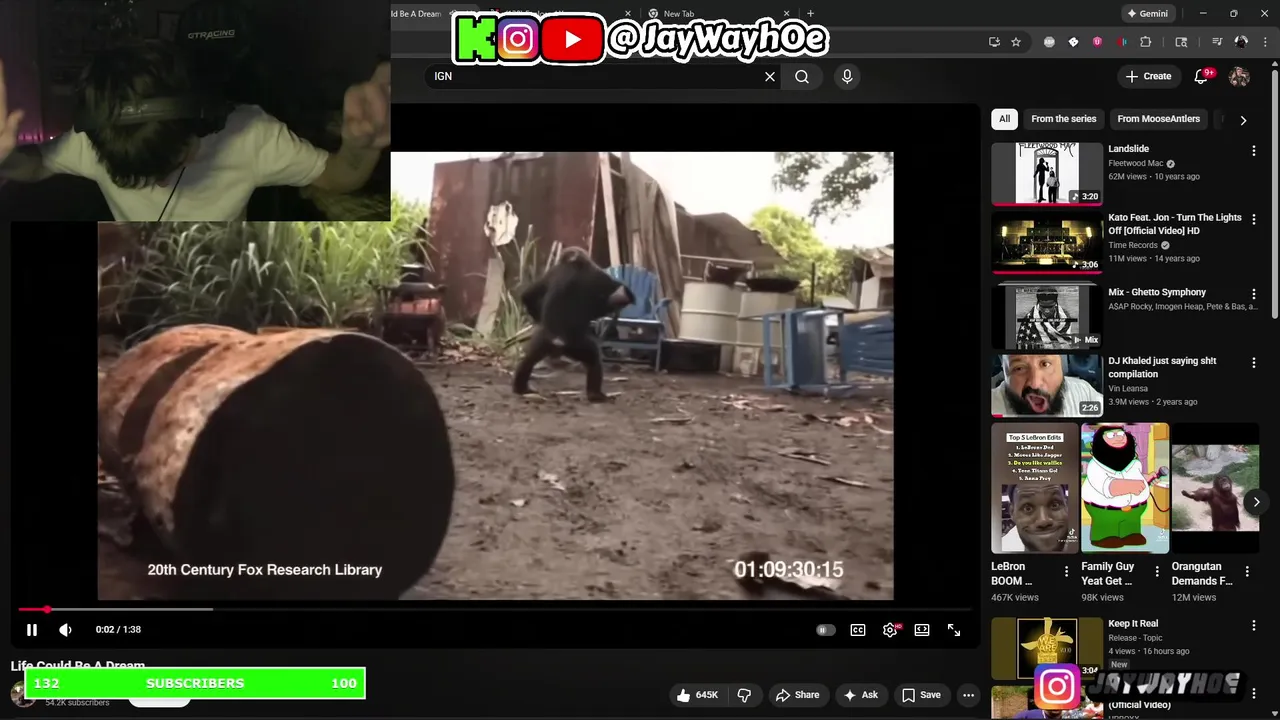
Task: Open YouTube notifications bell
Action: point(1202,76)
